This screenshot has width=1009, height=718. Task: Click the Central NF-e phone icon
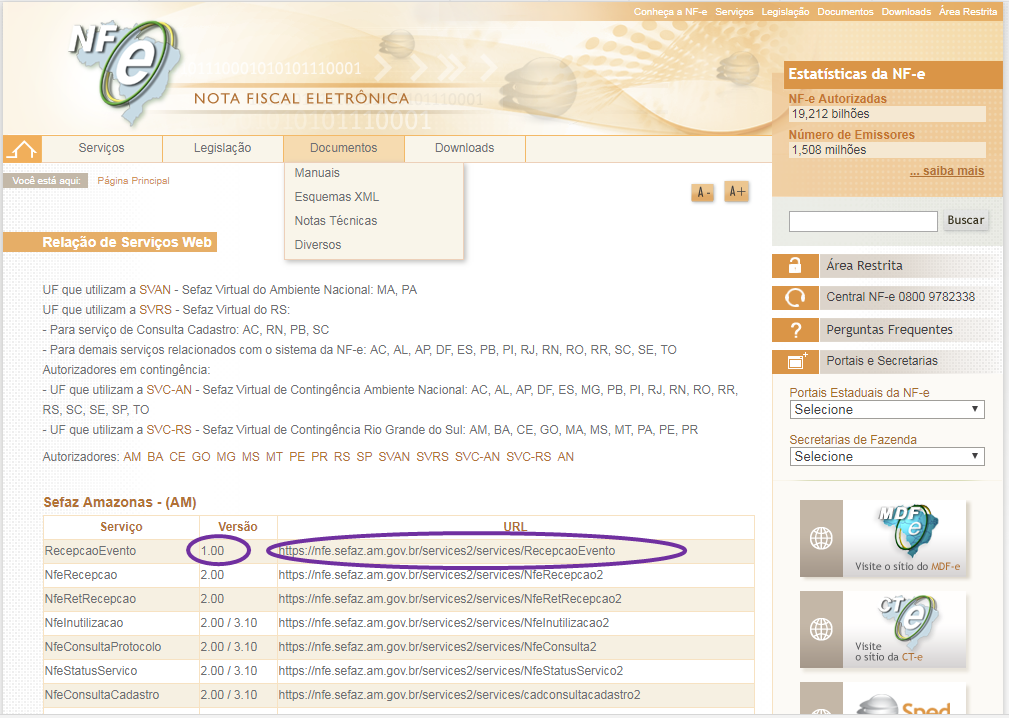tap(795, 297)
